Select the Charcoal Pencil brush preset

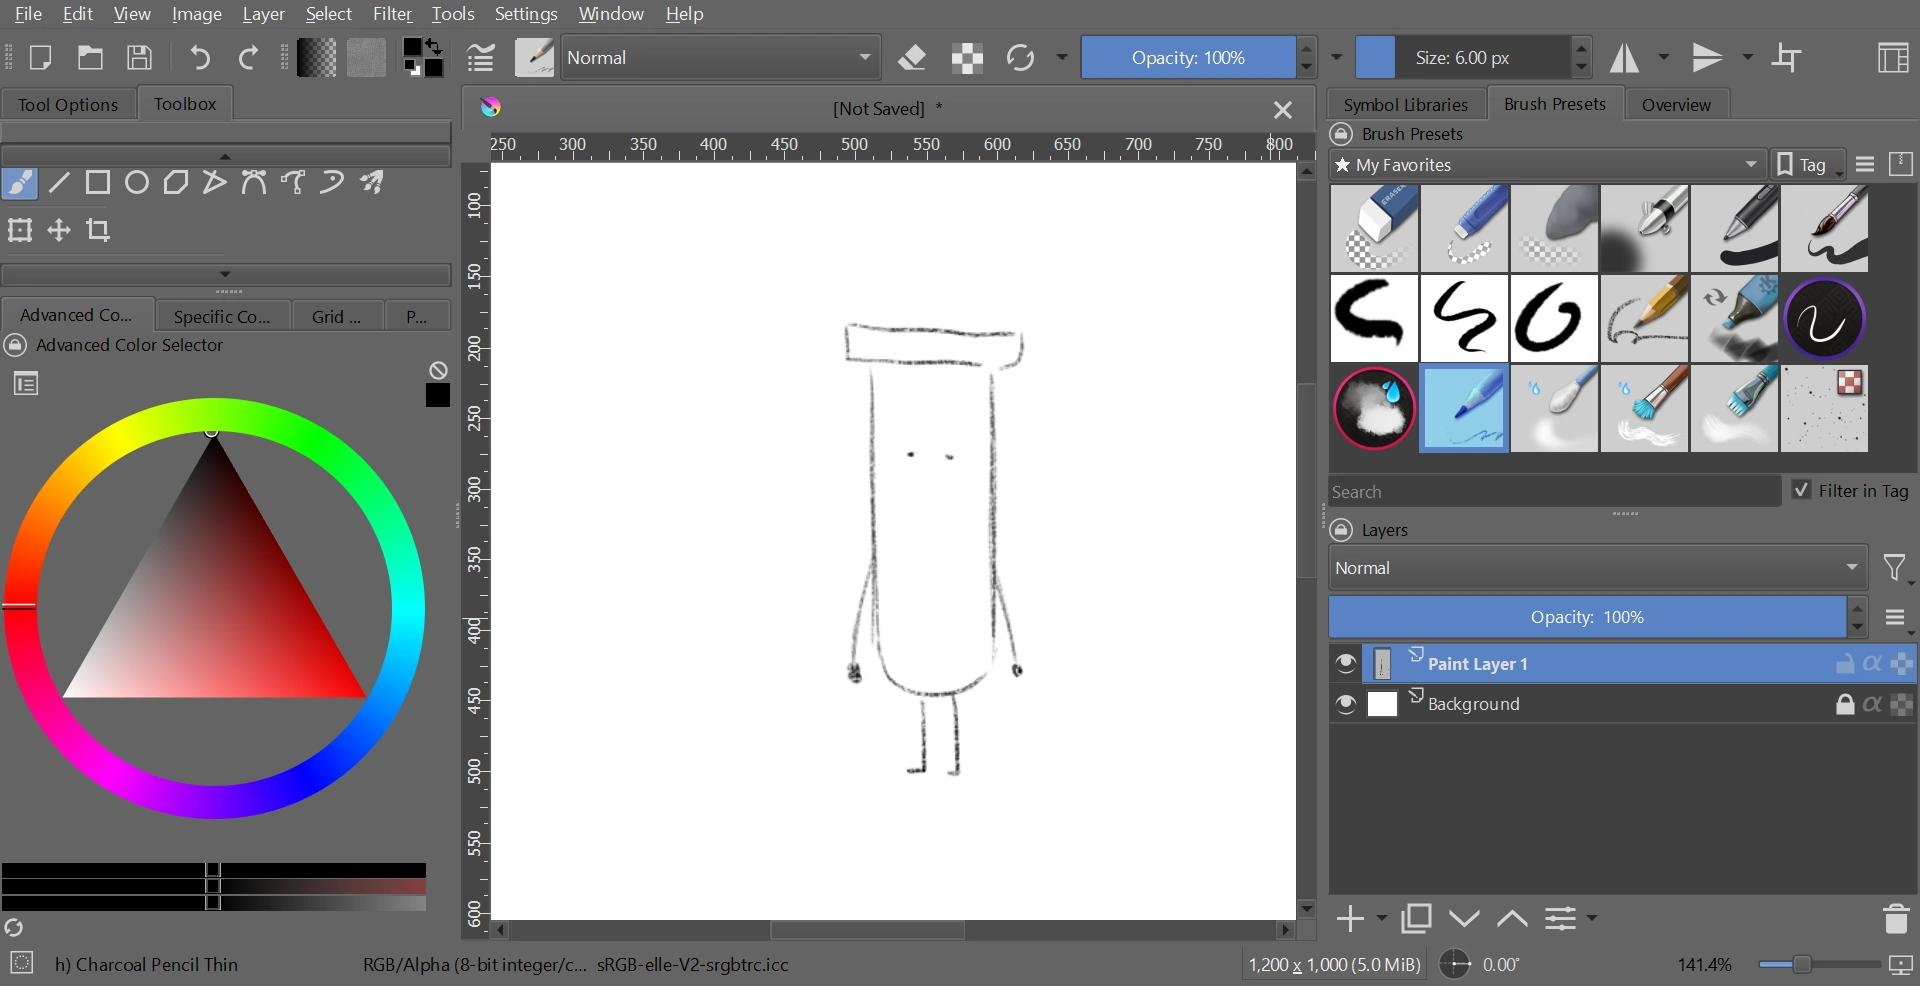pos(1645,318)
